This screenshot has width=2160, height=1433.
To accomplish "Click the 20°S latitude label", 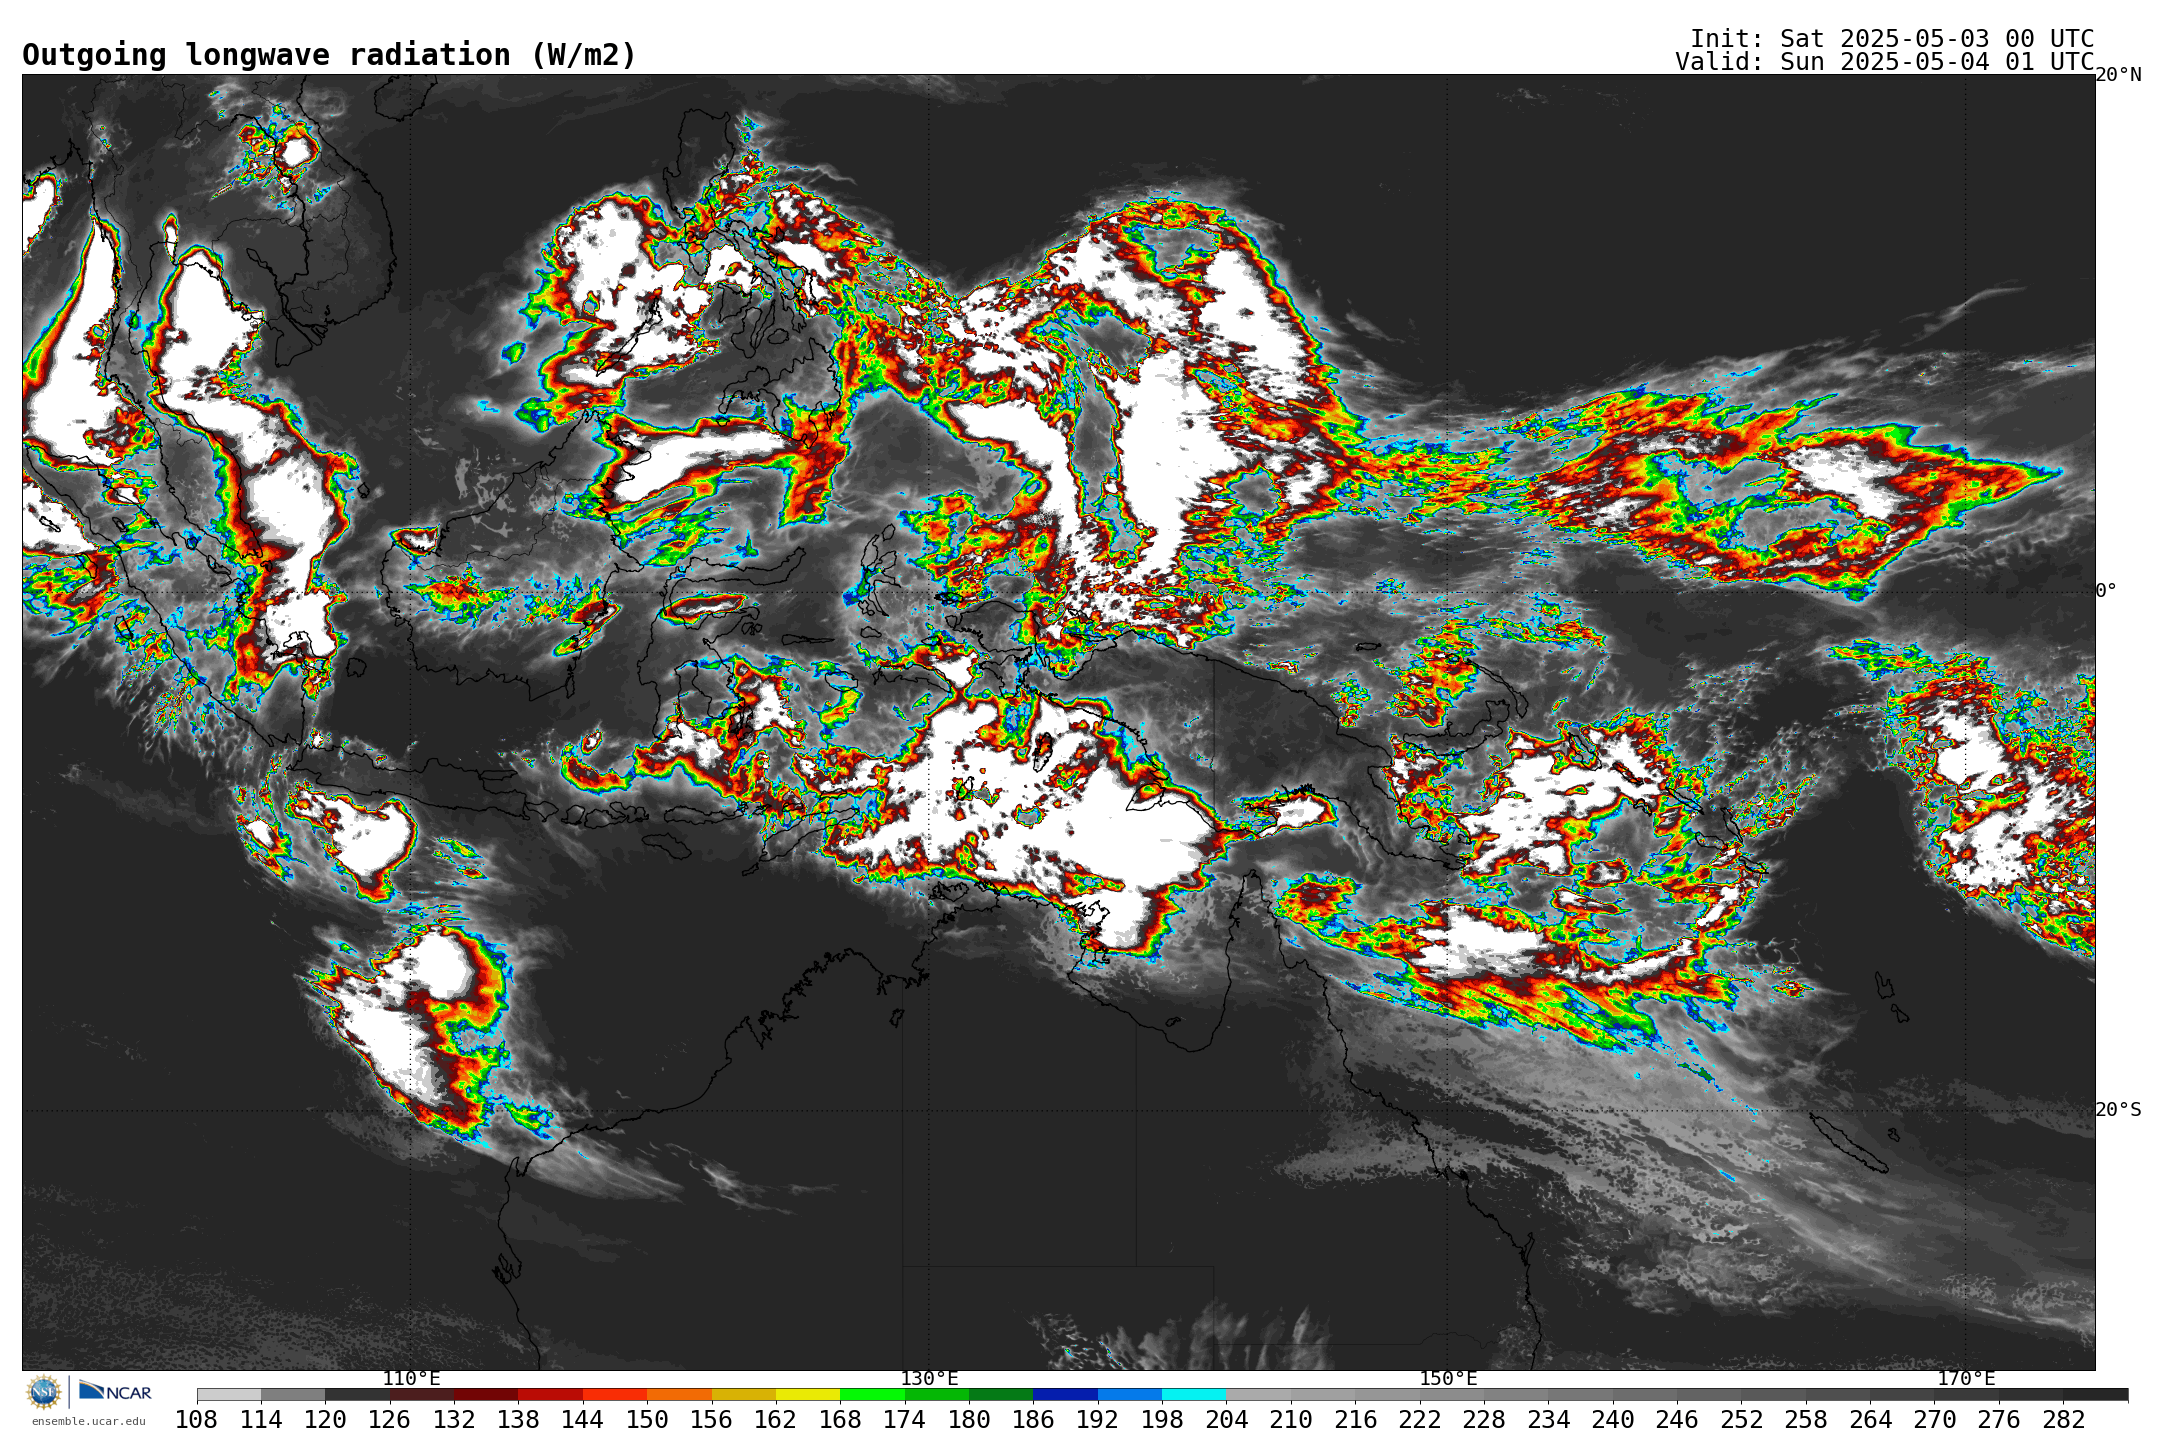I will (x=2118, y=1110).
